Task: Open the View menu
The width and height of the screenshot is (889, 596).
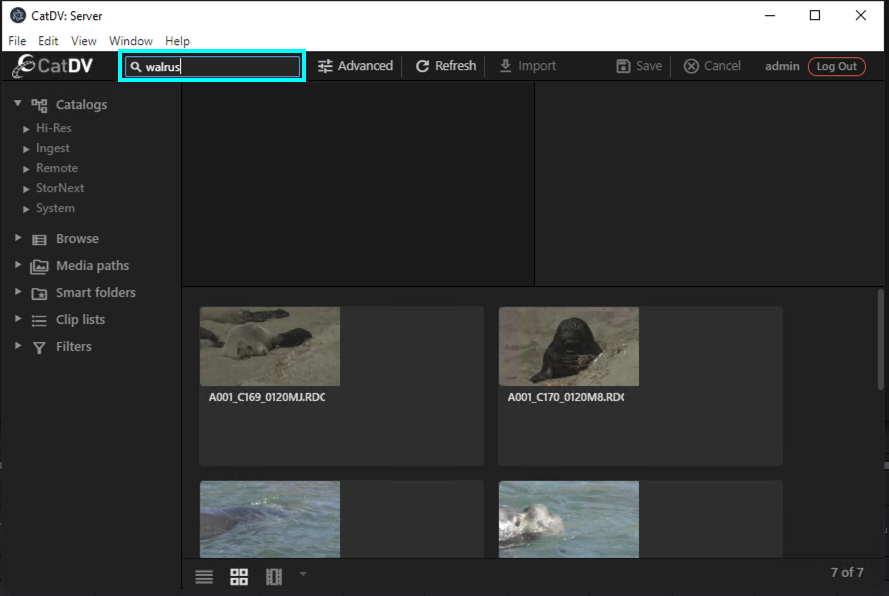Action: [x=83, y=41]
